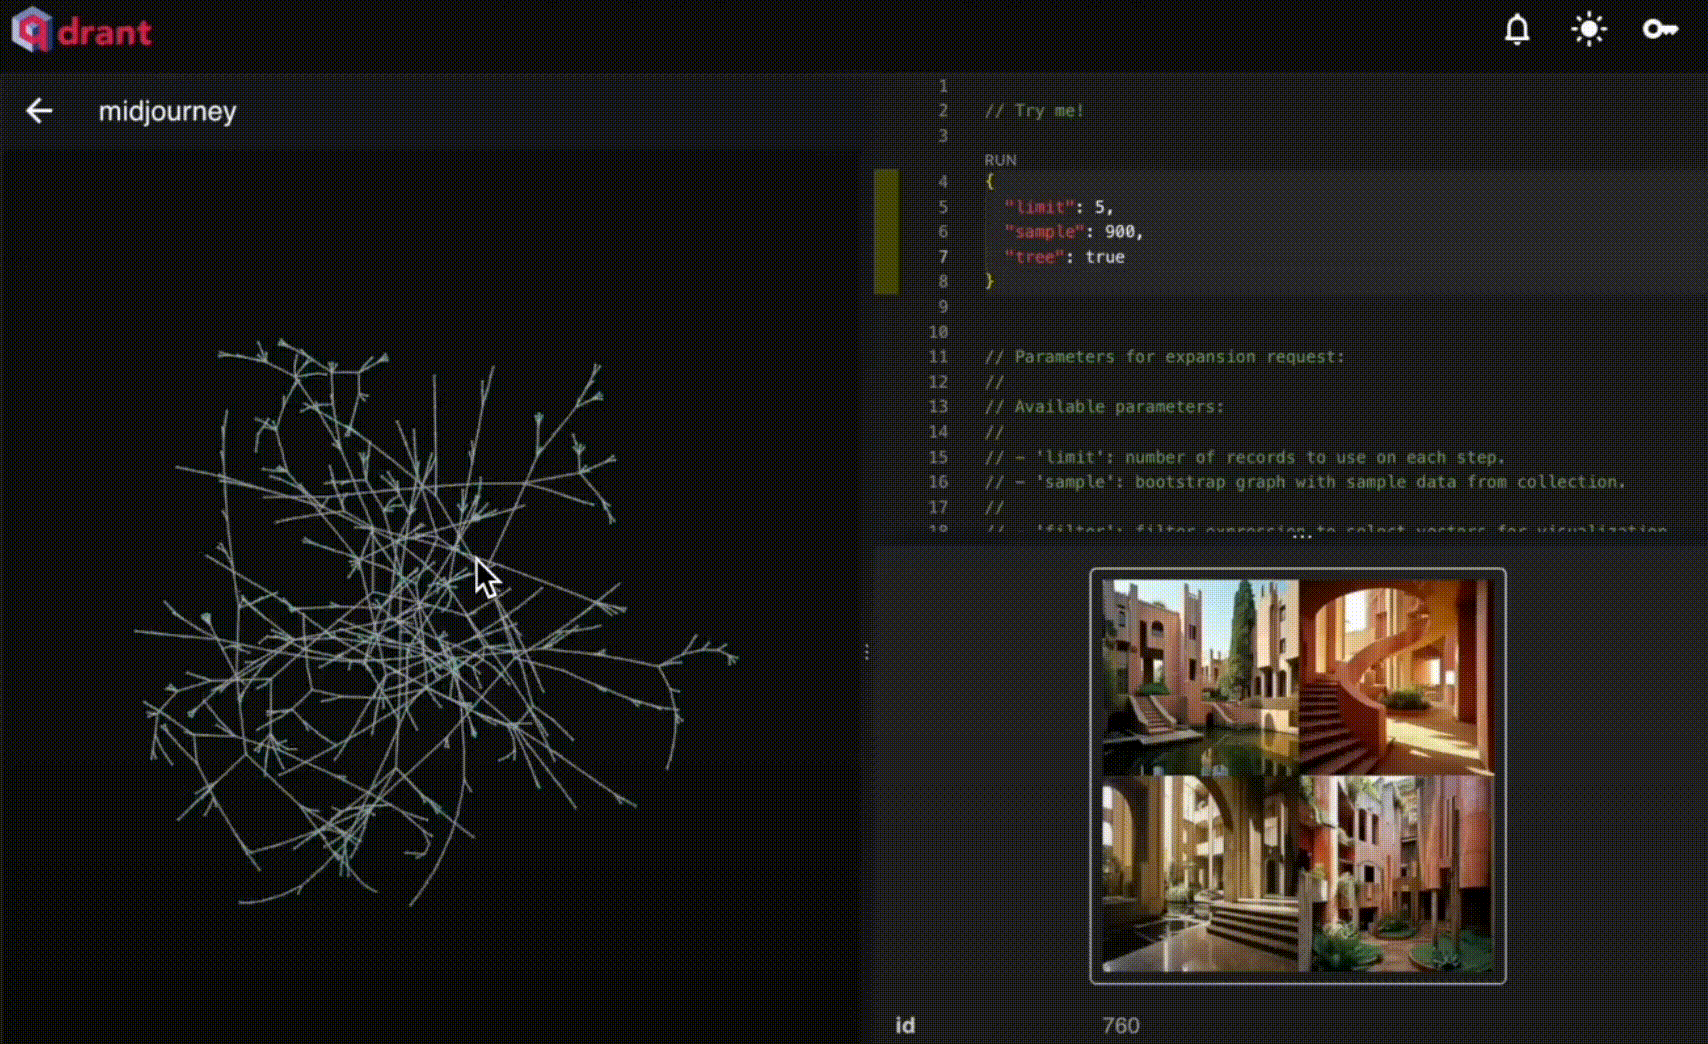Click the midjourney collection title
Viewport: 1708px width, 1044px height.
click(167, 111)
